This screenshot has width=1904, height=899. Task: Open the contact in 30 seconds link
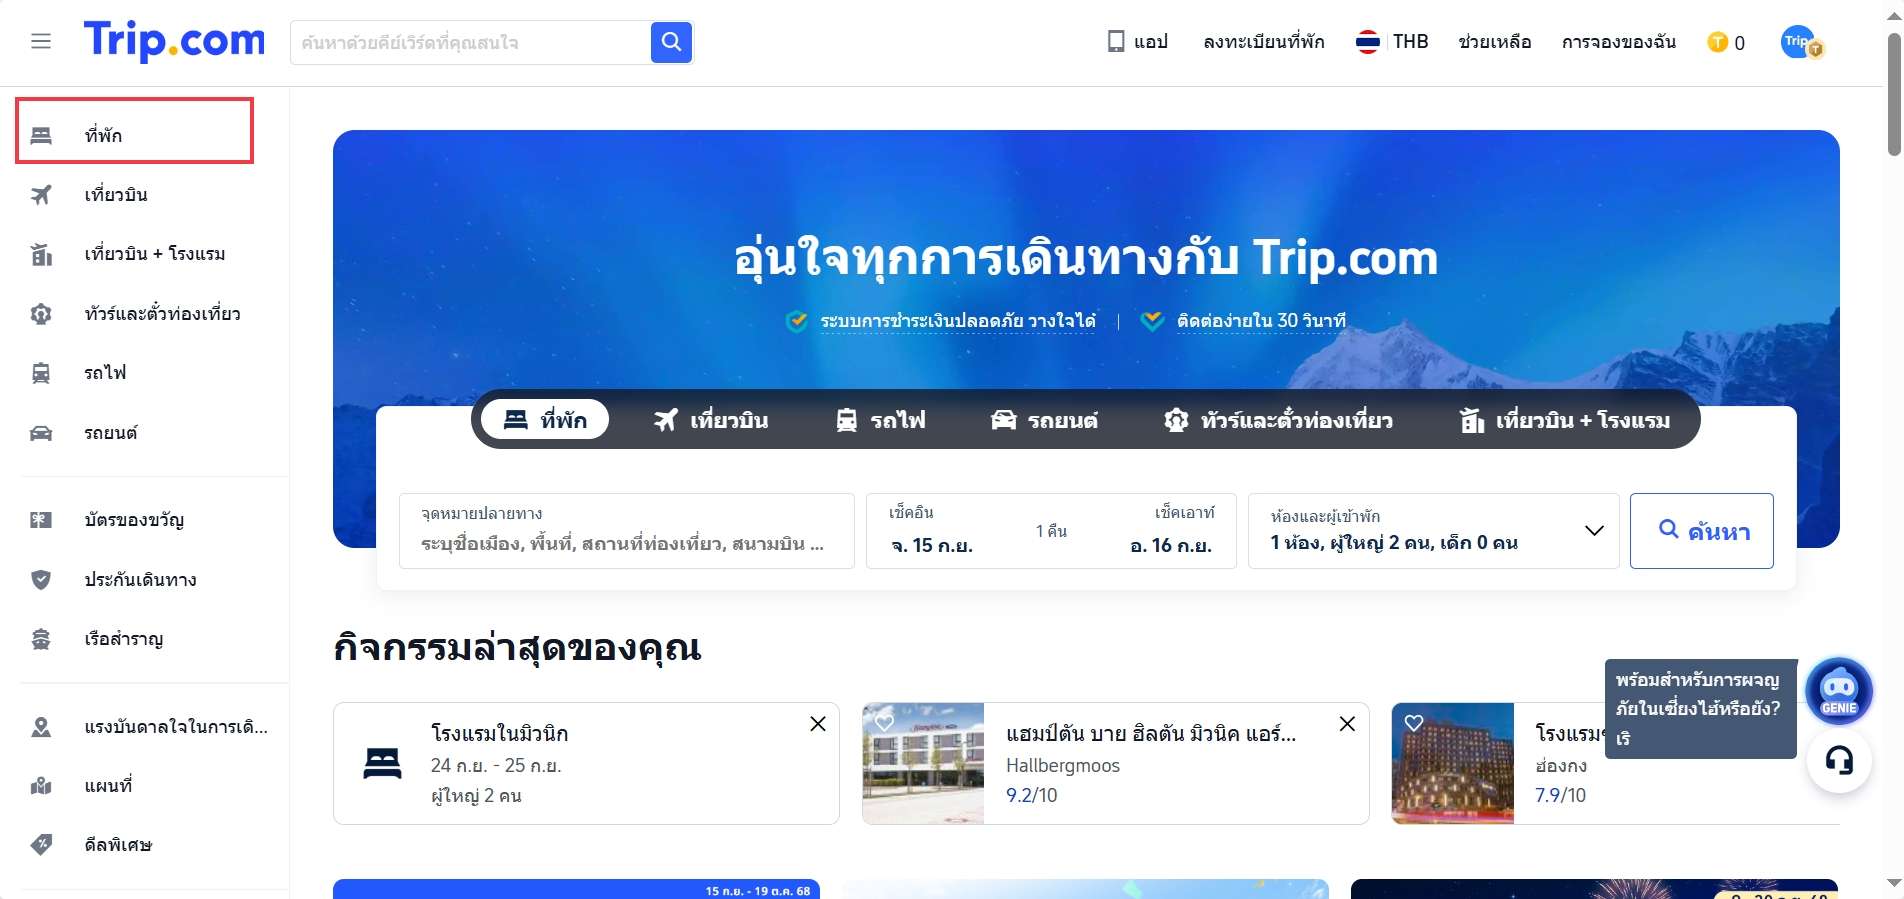(x=1261, y=321)
